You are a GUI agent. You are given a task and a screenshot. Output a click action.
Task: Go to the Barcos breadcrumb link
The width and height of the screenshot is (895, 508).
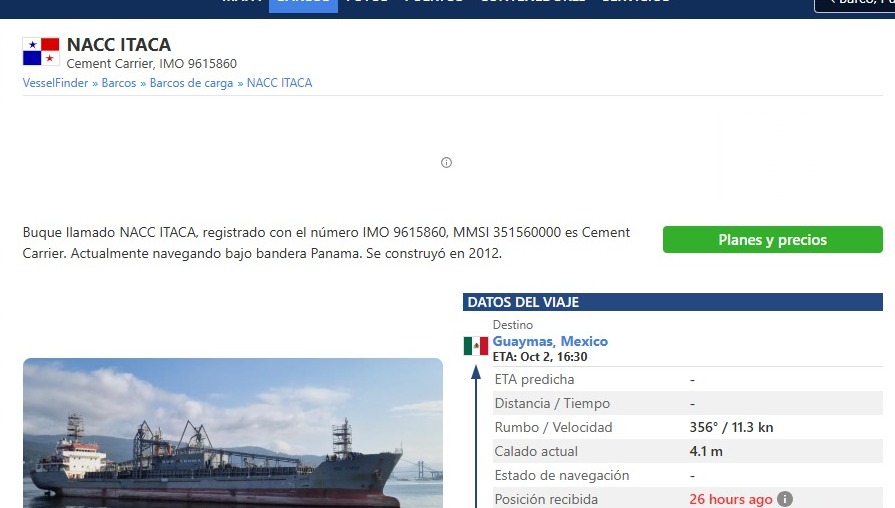tap(119, 83)
